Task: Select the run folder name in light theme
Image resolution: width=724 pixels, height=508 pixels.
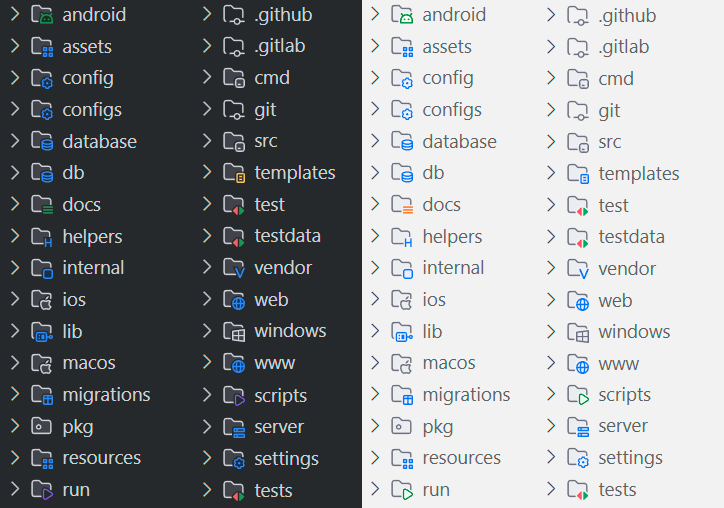Action: click(x=436, y=490)
